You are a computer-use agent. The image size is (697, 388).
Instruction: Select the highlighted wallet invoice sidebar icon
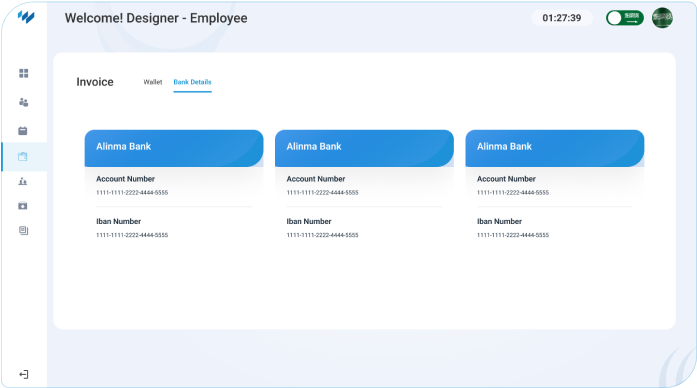(x=23, y=156)
